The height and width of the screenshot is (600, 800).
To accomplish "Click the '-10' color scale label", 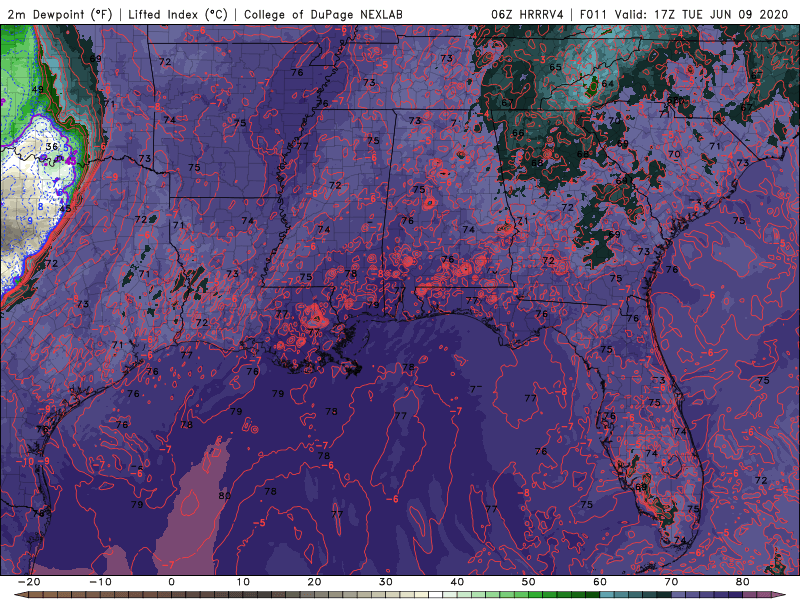I will pos(101,582).
